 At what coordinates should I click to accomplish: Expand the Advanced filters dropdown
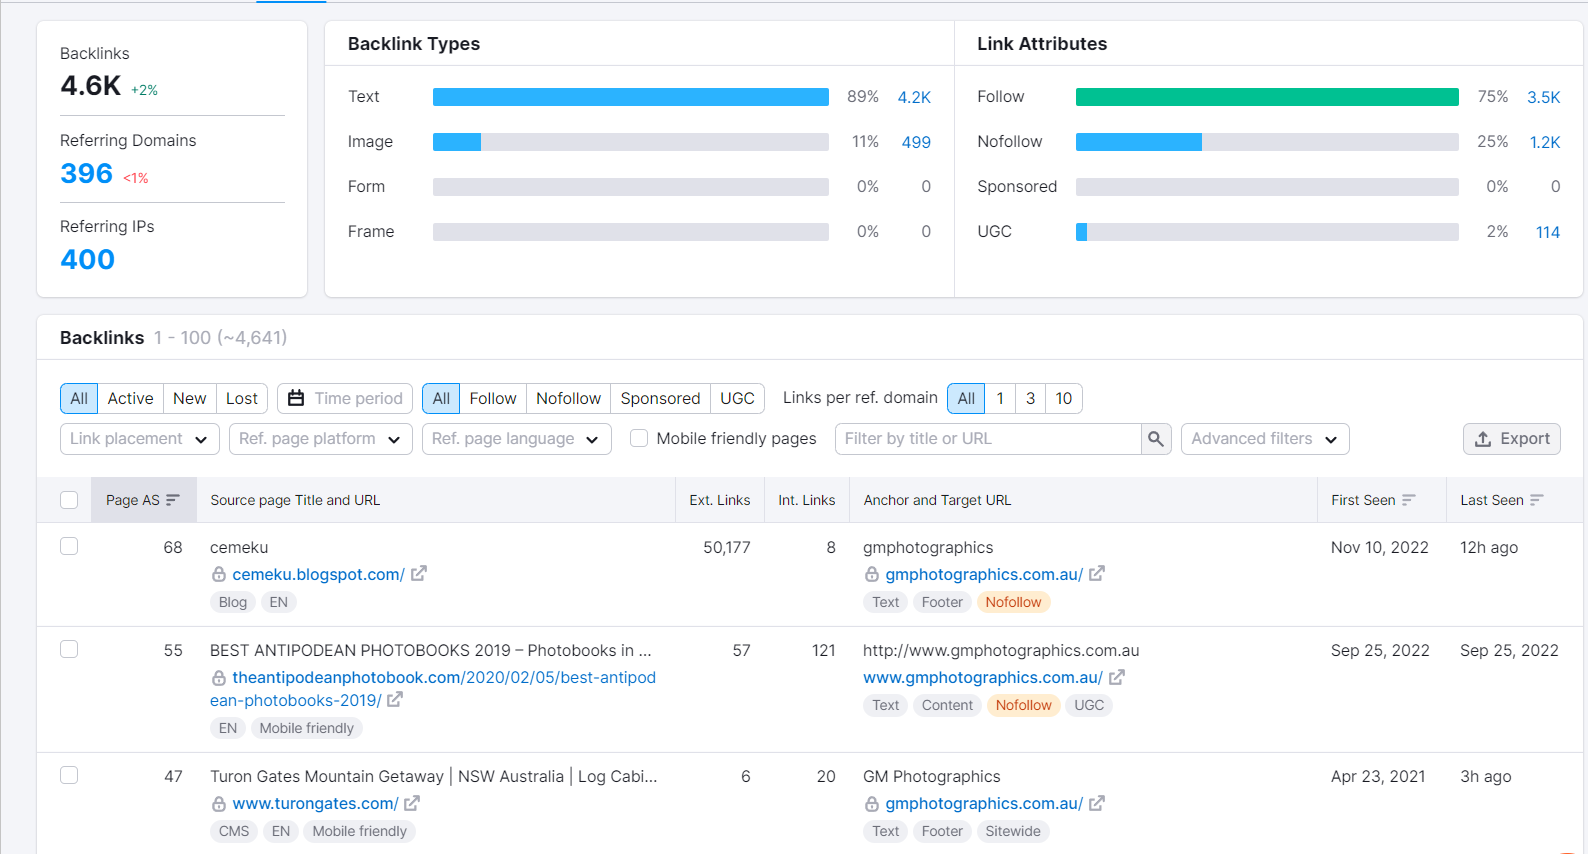1265,439
